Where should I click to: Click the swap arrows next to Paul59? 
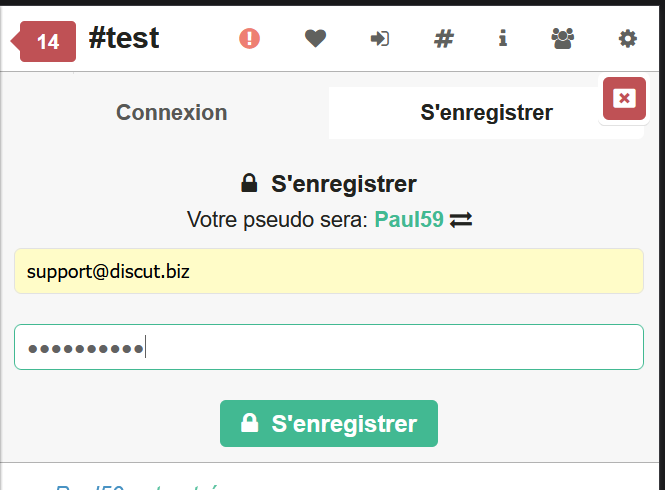461,220
